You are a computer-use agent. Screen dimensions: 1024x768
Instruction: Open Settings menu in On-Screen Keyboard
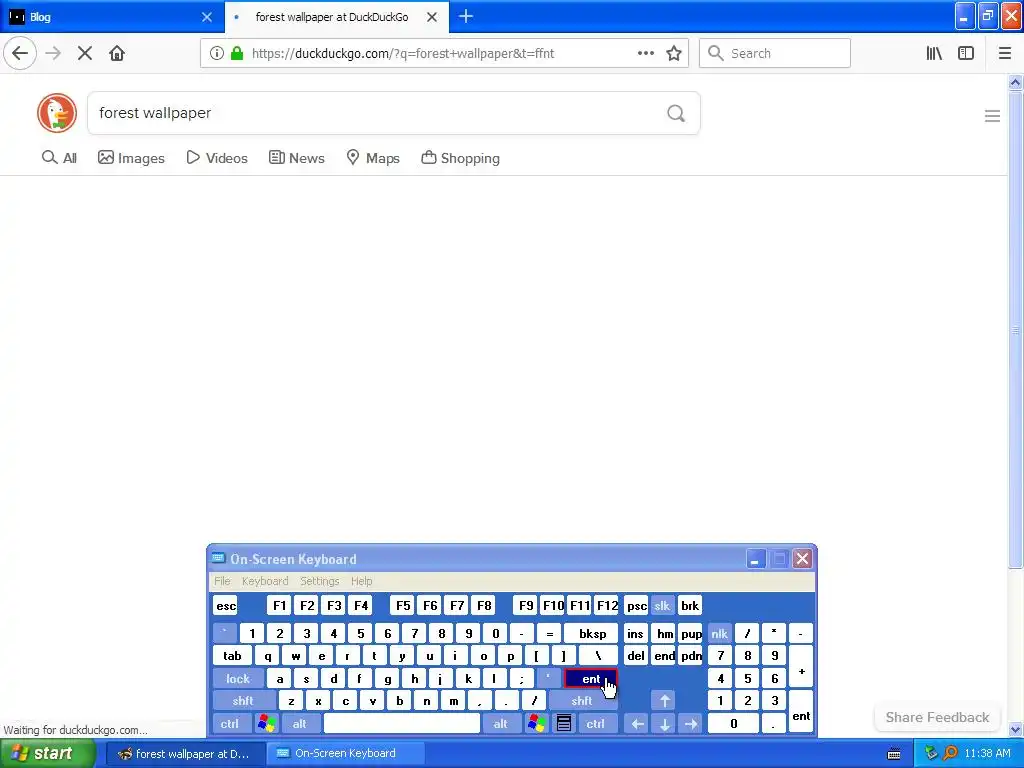319,581
